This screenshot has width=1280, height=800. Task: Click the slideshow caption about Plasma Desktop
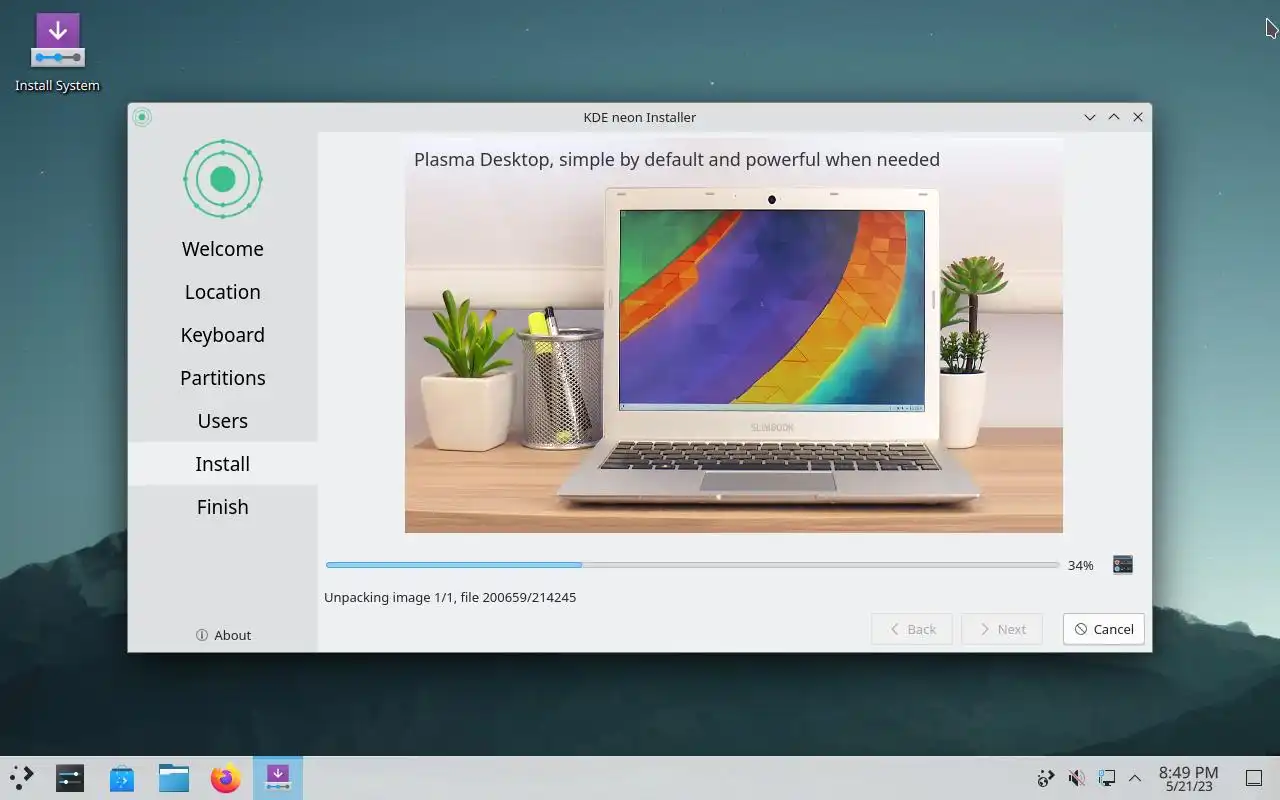(677, 159)
